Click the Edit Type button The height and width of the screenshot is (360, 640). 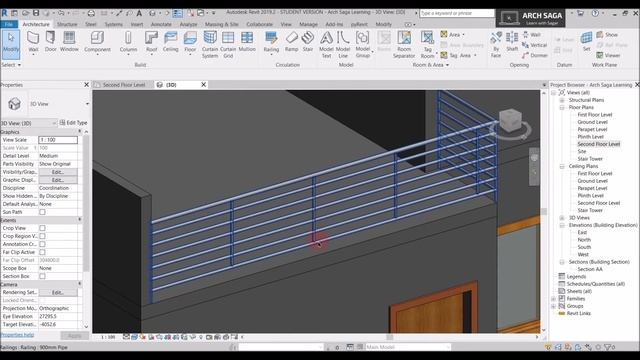tap(73, 122)
